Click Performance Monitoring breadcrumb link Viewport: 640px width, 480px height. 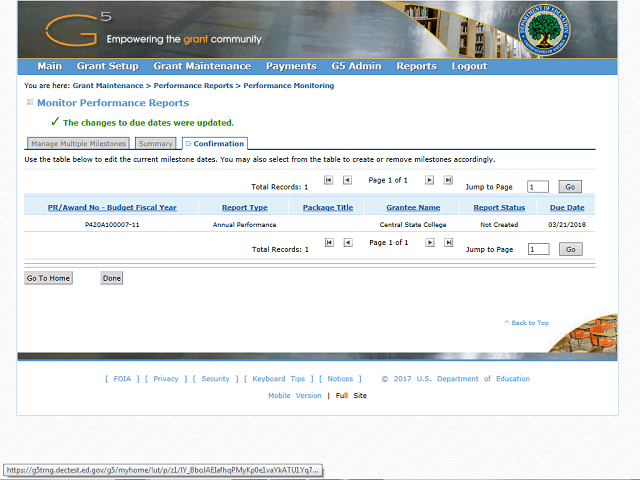(289, 86)
